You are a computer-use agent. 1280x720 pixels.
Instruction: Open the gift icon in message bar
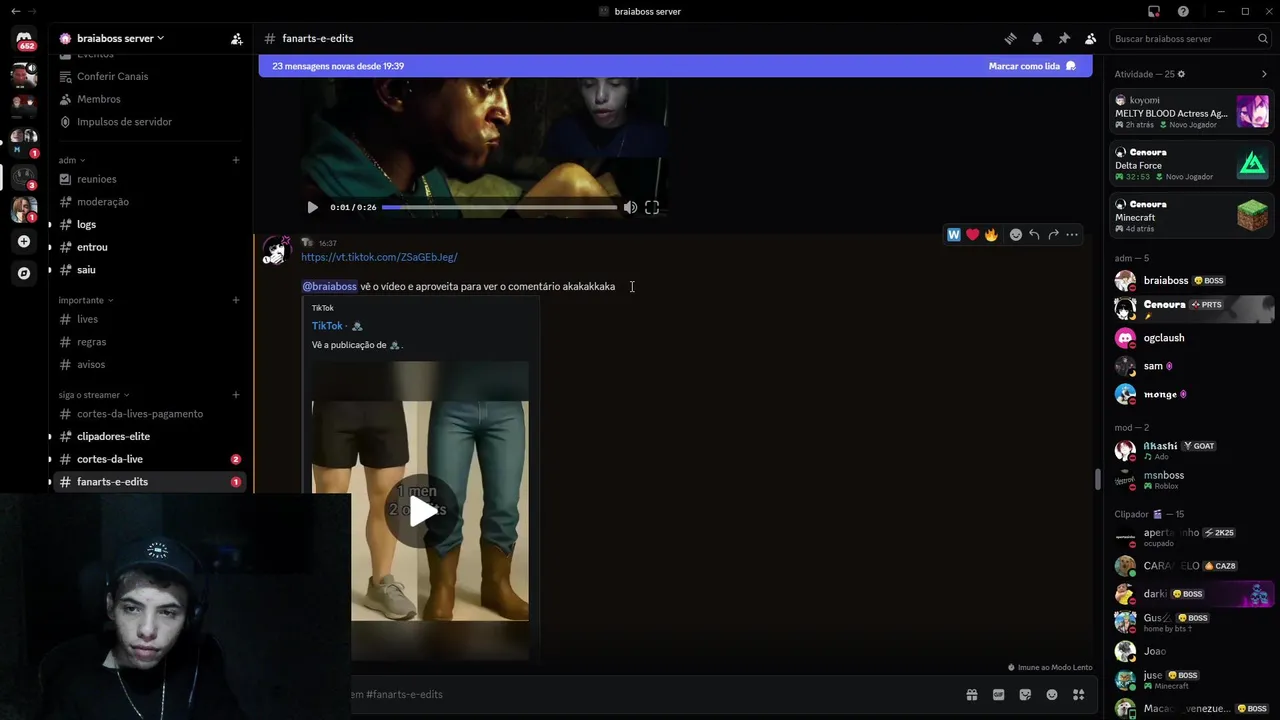coord(971,694)
